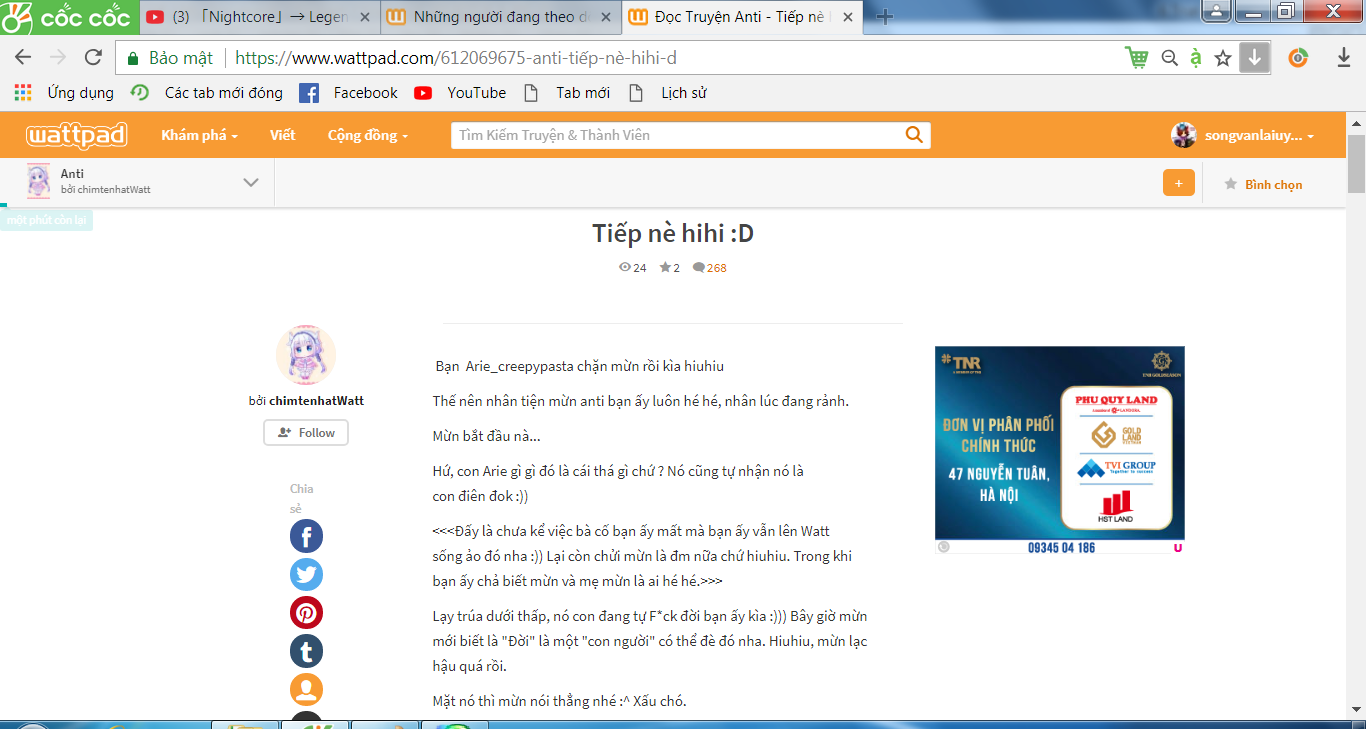
Task: Share the chapter on Pinterest
Action: tap(306, 613)
